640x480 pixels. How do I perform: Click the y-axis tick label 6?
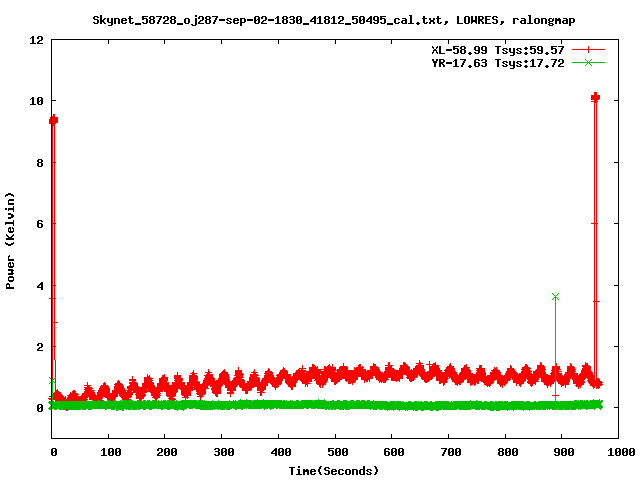click(40, 224)
